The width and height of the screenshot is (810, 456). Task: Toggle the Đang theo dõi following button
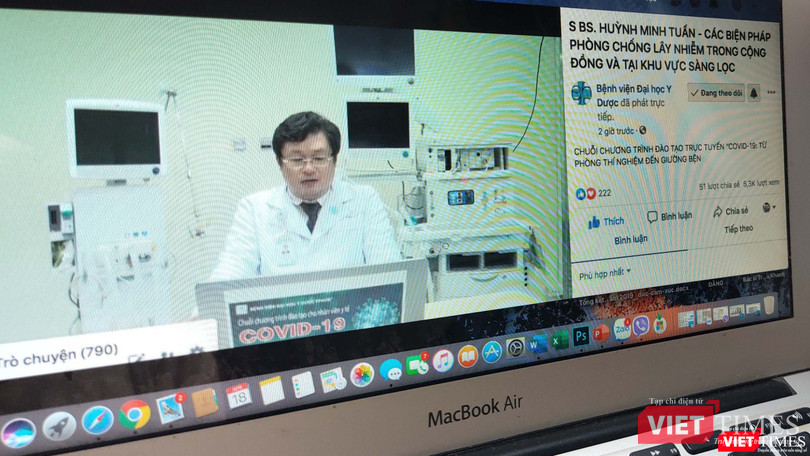coord(715,93)
